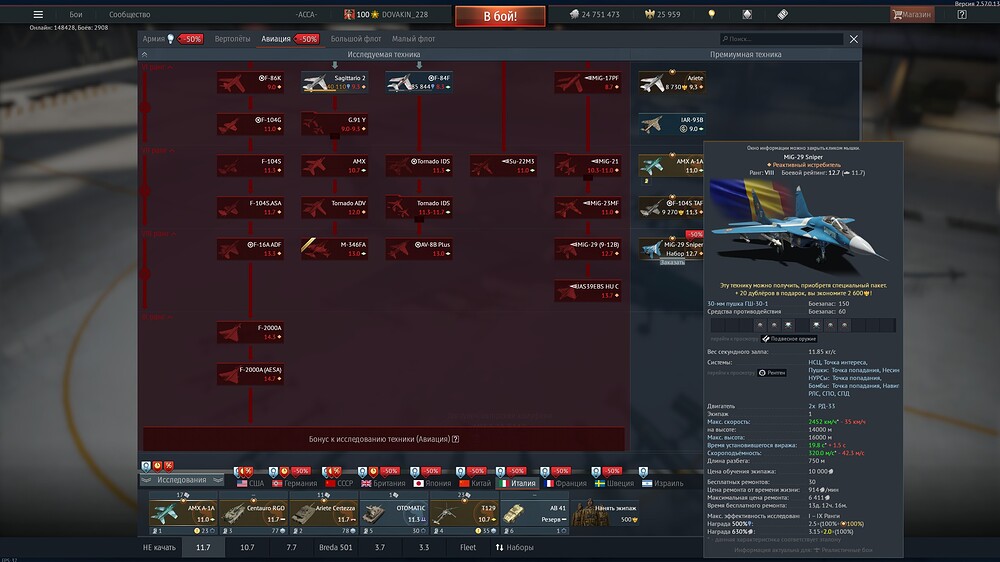Select the Sagittario 2 aircraft card
The height and width of the screenshot is (562, 1000).
[x=334, y=82]
